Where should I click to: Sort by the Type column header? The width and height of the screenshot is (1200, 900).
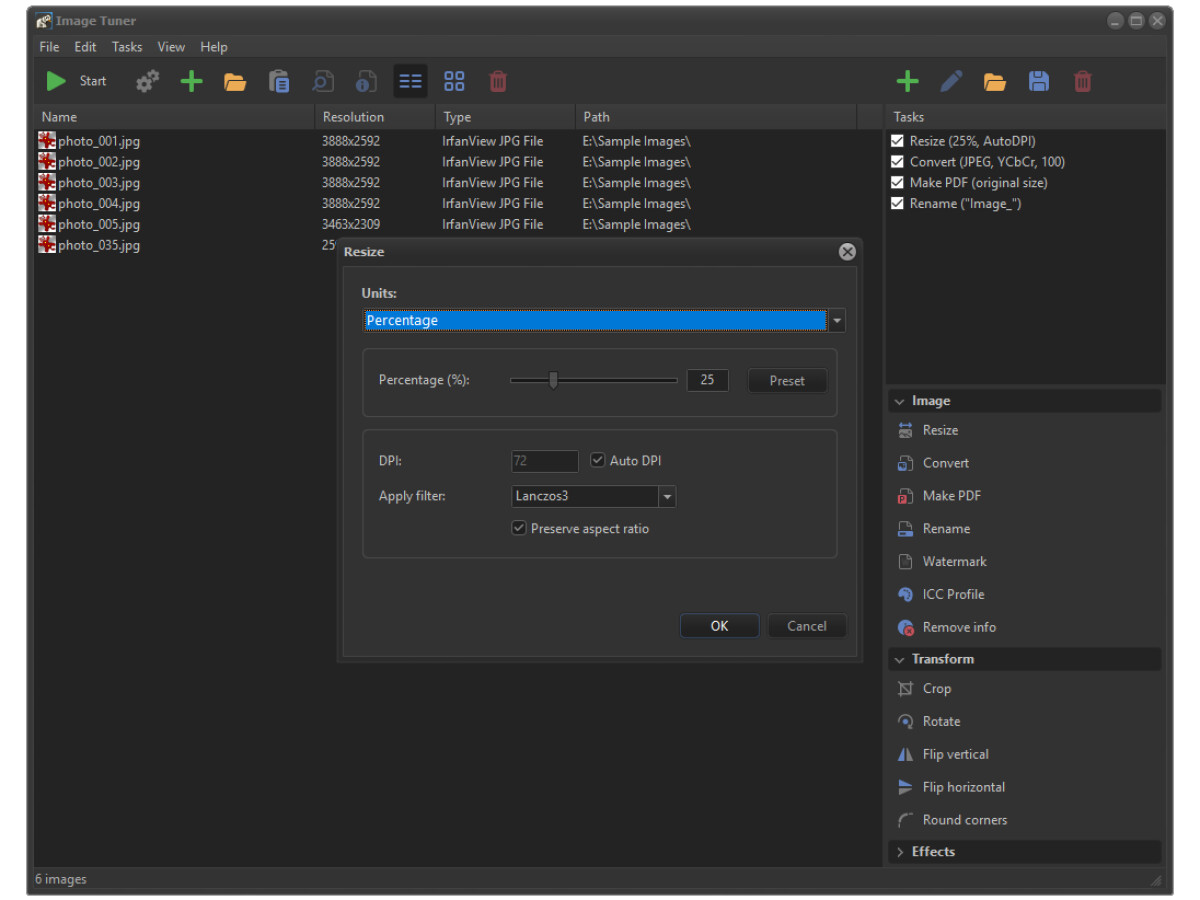[506, 117]
